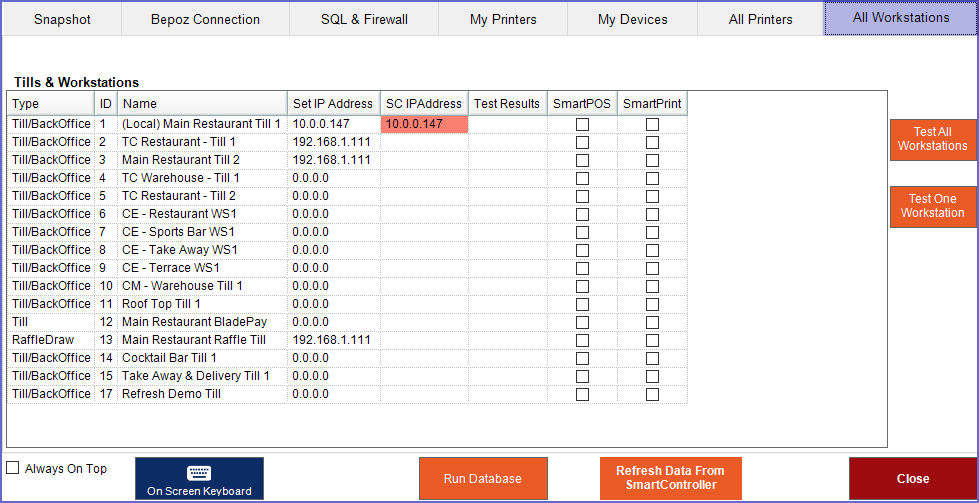Tick SmartPOS for Main Restaurant Till 1
Image resolution: width=979 pixels, height=503 pixels.
click(x=582, y=124)
